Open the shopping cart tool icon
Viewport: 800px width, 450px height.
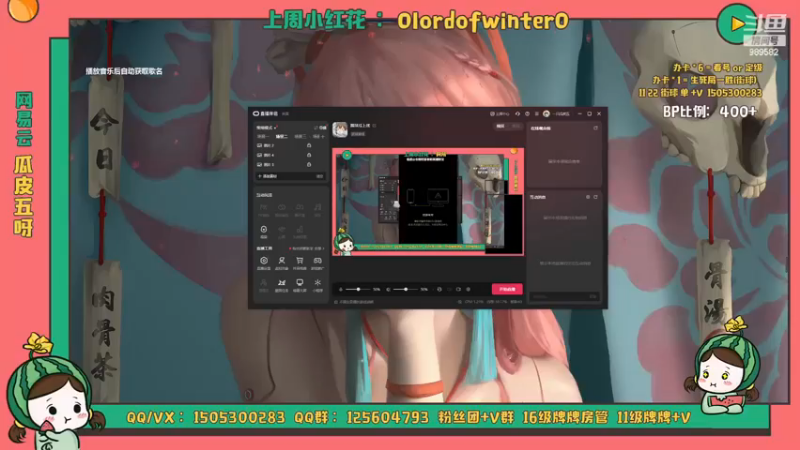tap(299, 263)
